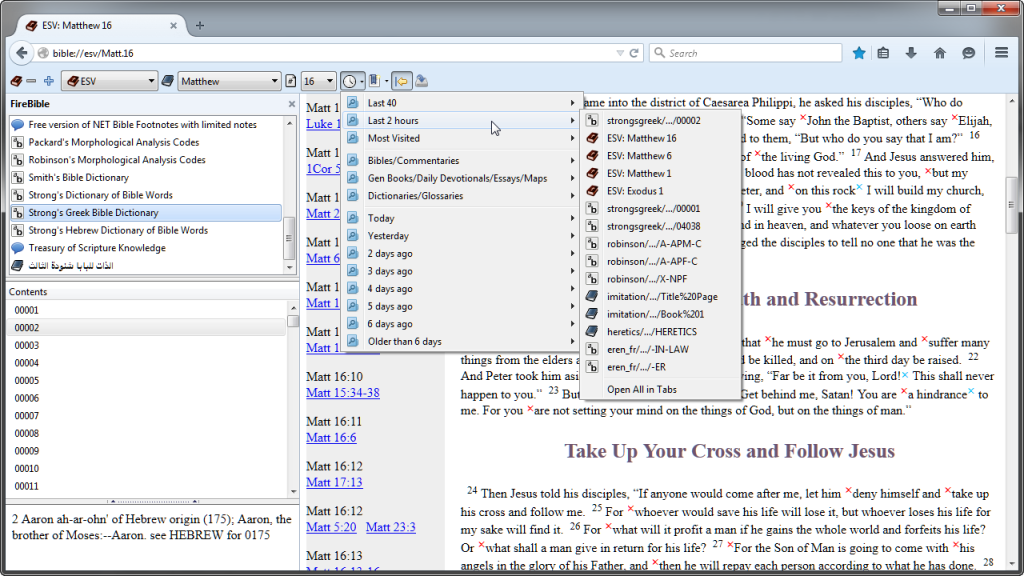Select Smith's Bible Dictionary in module list
Viewport: 1024px width, 576px height.
79,177
